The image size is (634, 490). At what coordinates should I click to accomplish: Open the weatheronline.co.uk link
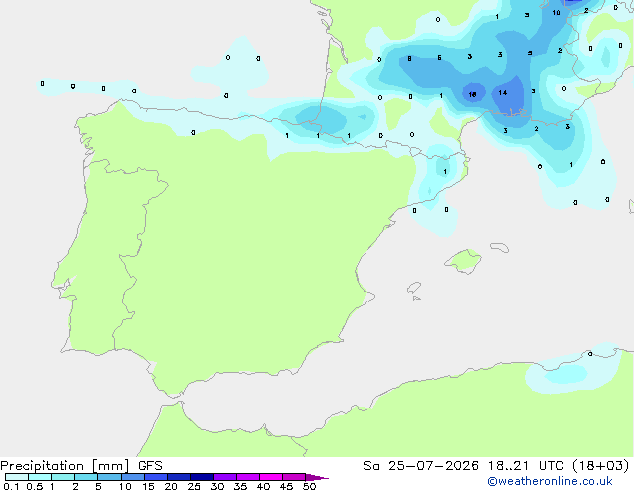(x=550, y=481)
